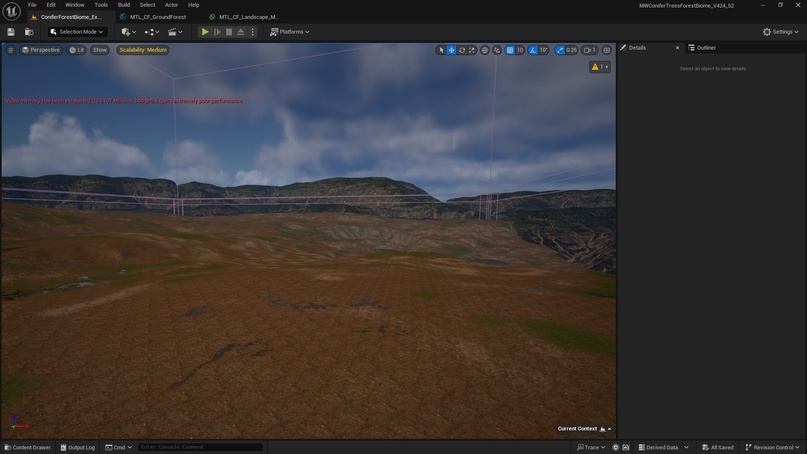Open the viewport Show flags menu
This screenshot has width=807, height=454.
pos(100,50)
